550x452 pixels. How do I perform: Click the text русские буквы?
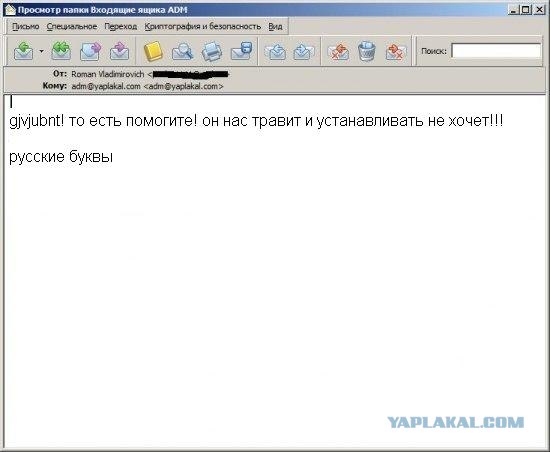click(61, 157)
